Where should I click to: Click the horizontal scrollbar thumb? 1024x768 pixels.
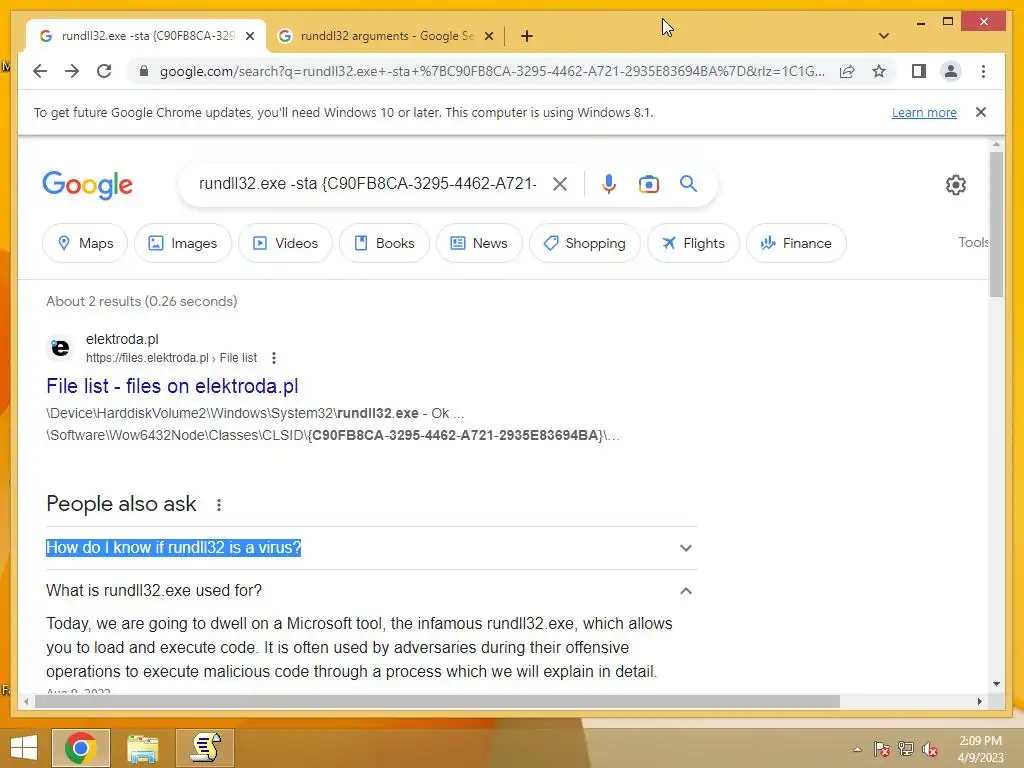[437, 701]
